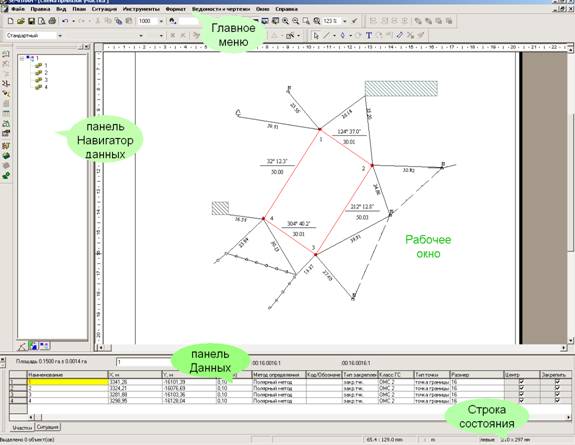Click the paint bucket icon beside scale field
Viewport: 575px width, 445px height.
click(172, 21)
